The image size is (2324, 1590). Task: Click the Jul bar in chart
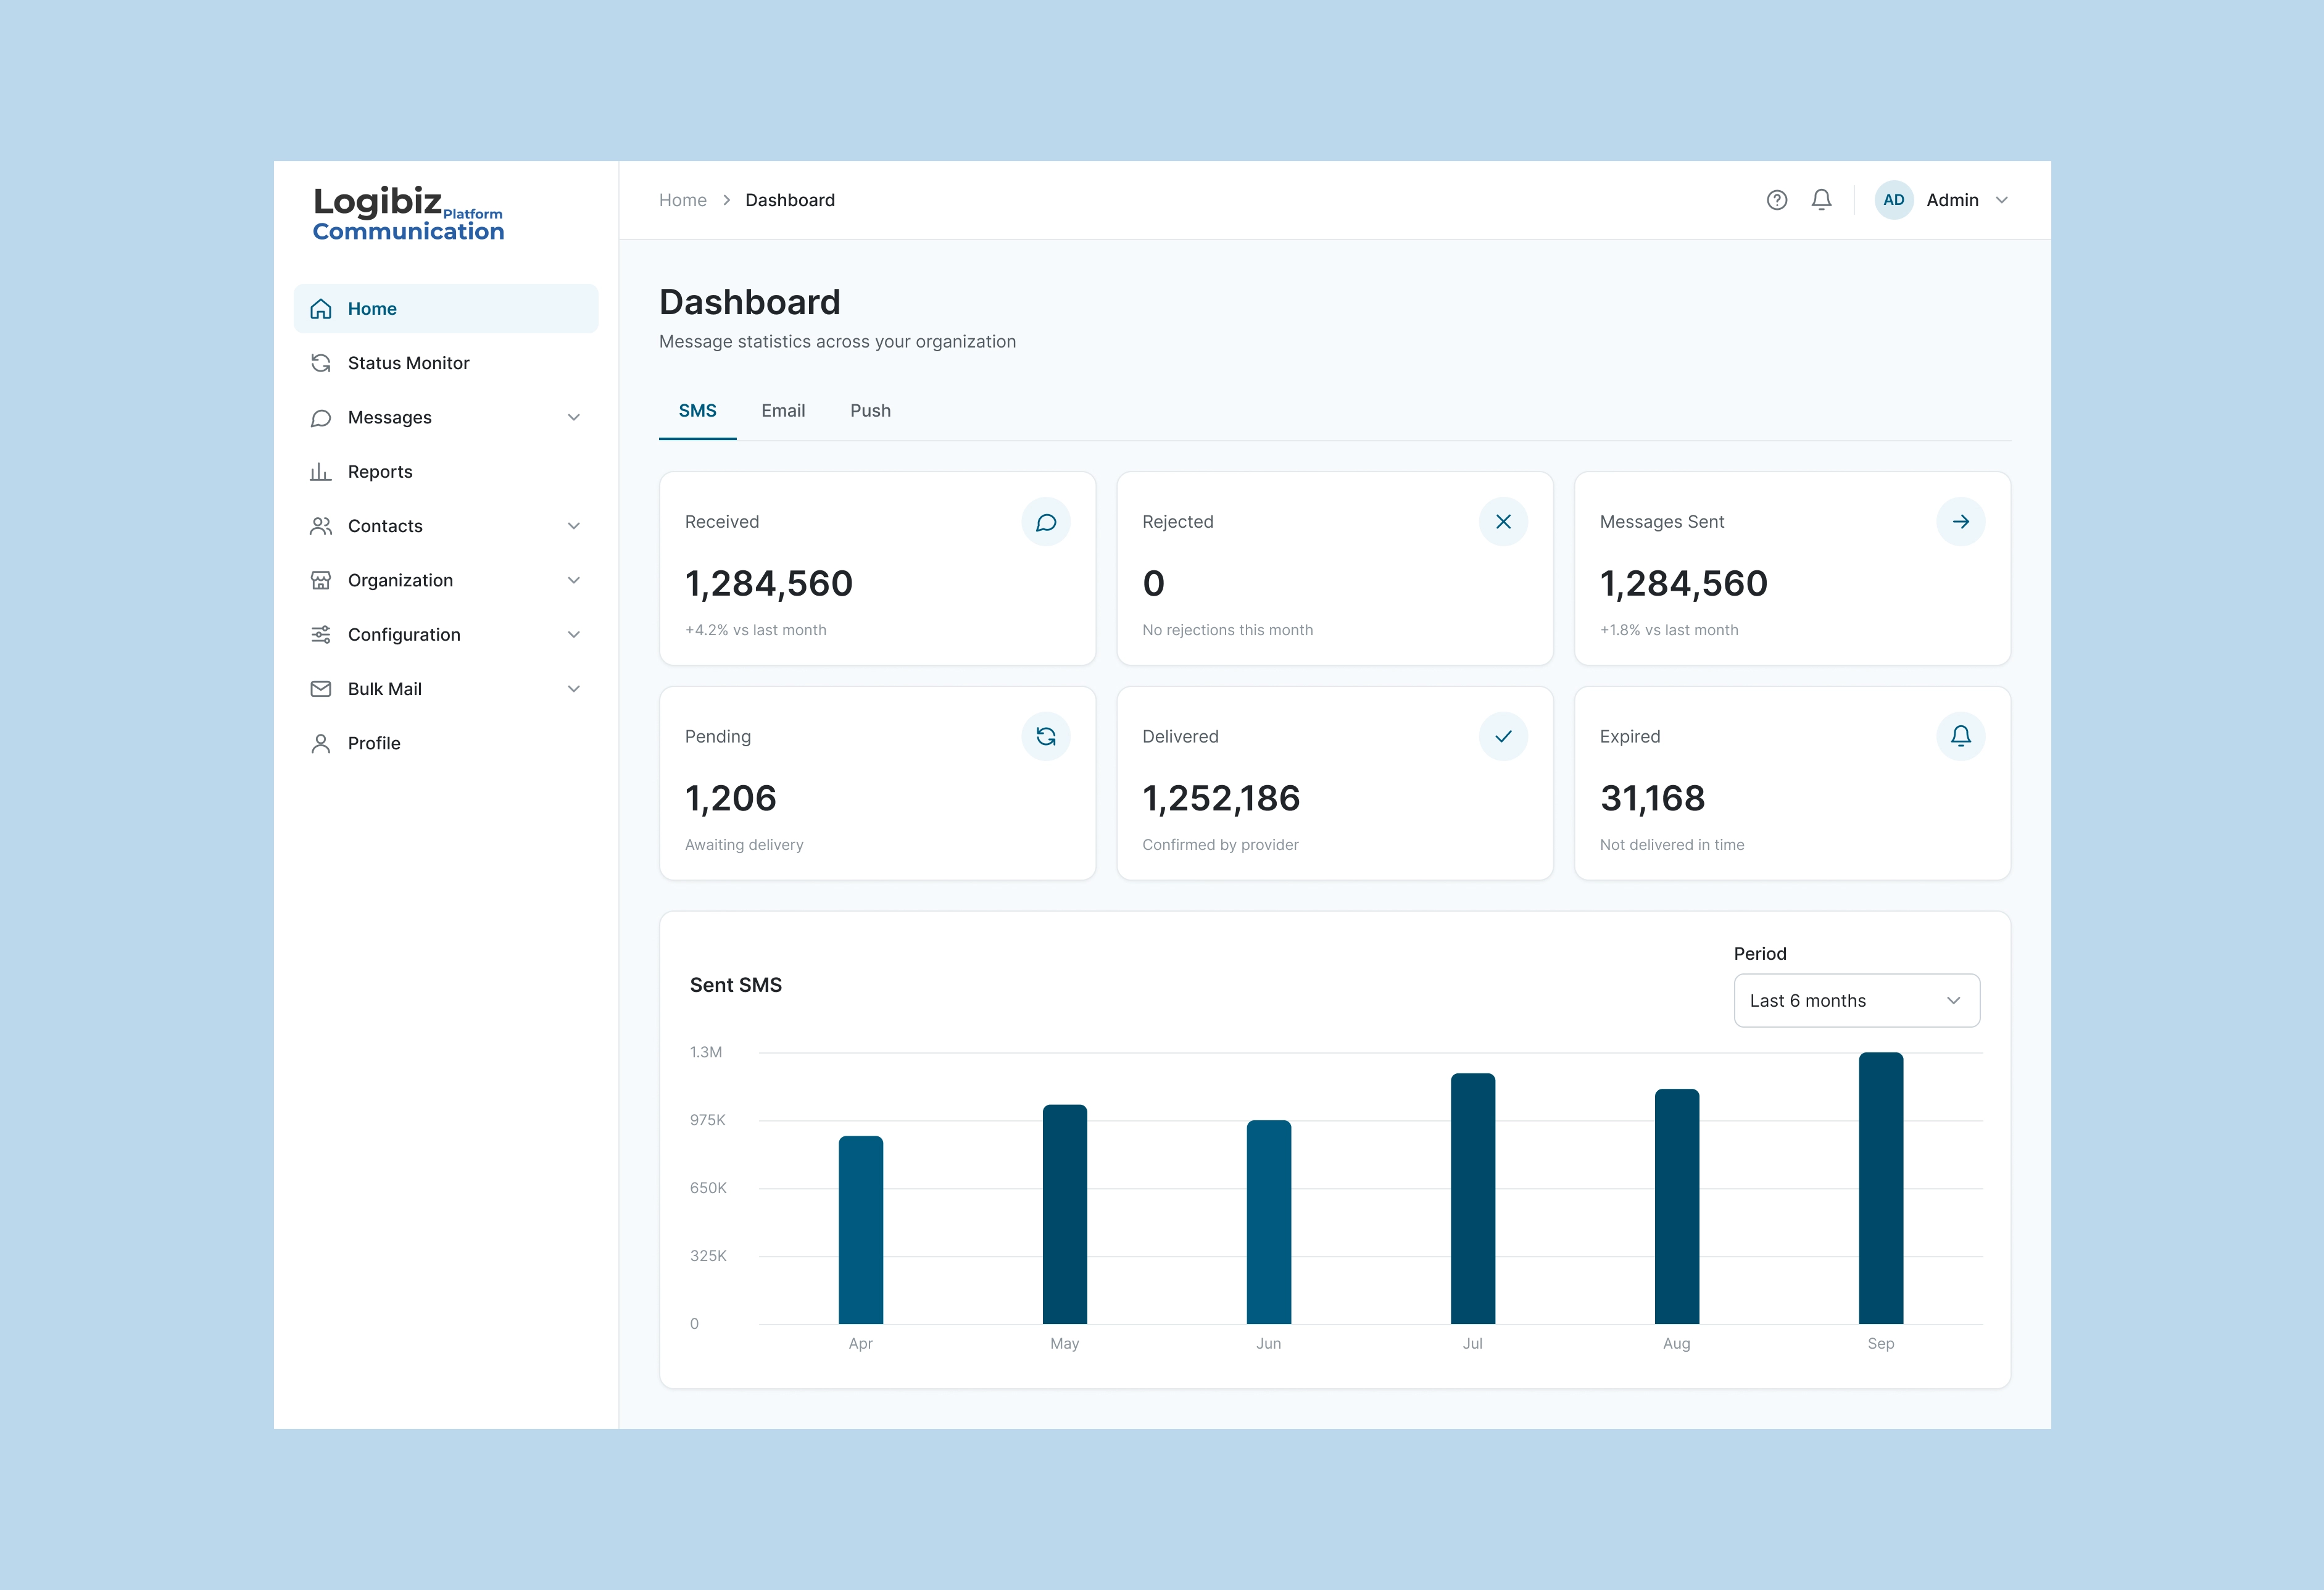[x=1472, y=1198]
